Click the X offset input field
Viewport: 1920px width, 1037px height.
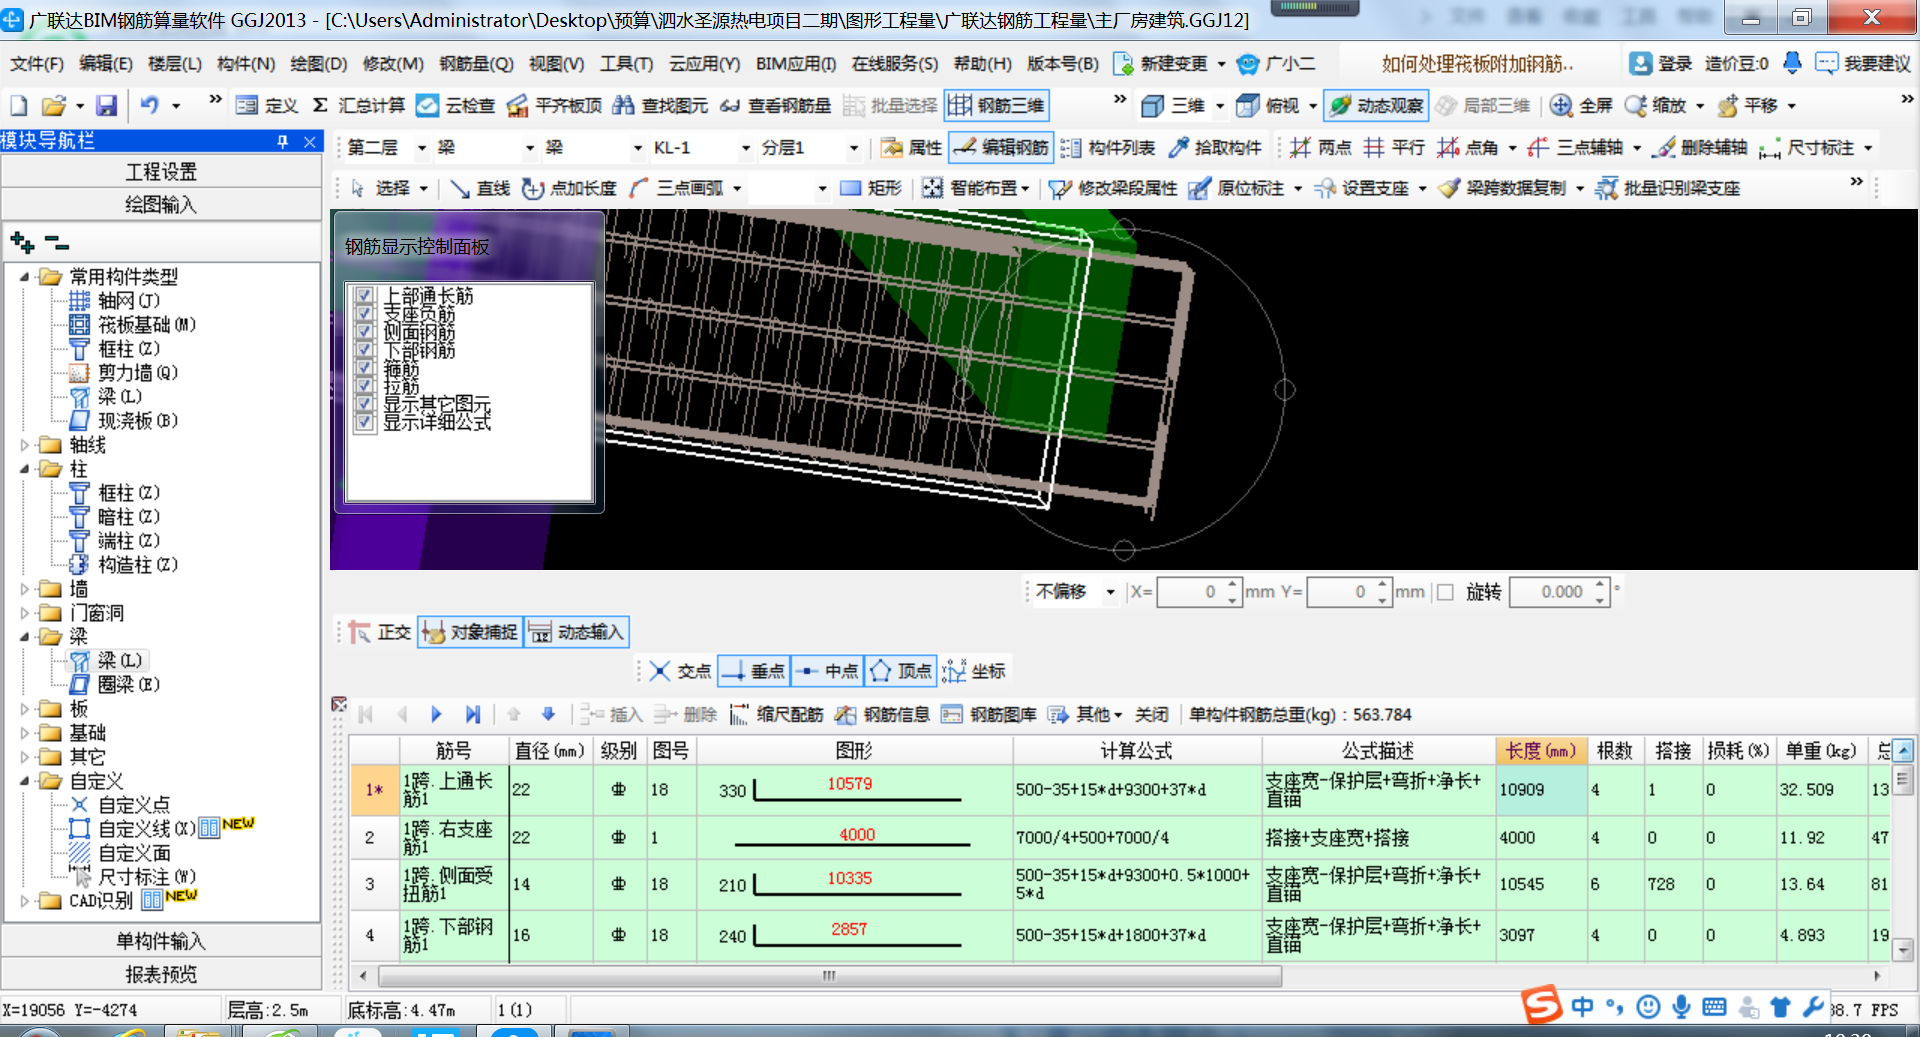[1189, 592]
